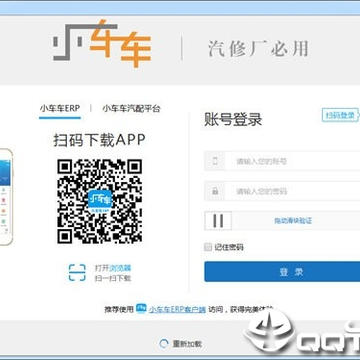The height and width of the screenshot is (360, 360).
Task: Click the 汽修厂必用 slogan text
Action: (x=258, y=49)
